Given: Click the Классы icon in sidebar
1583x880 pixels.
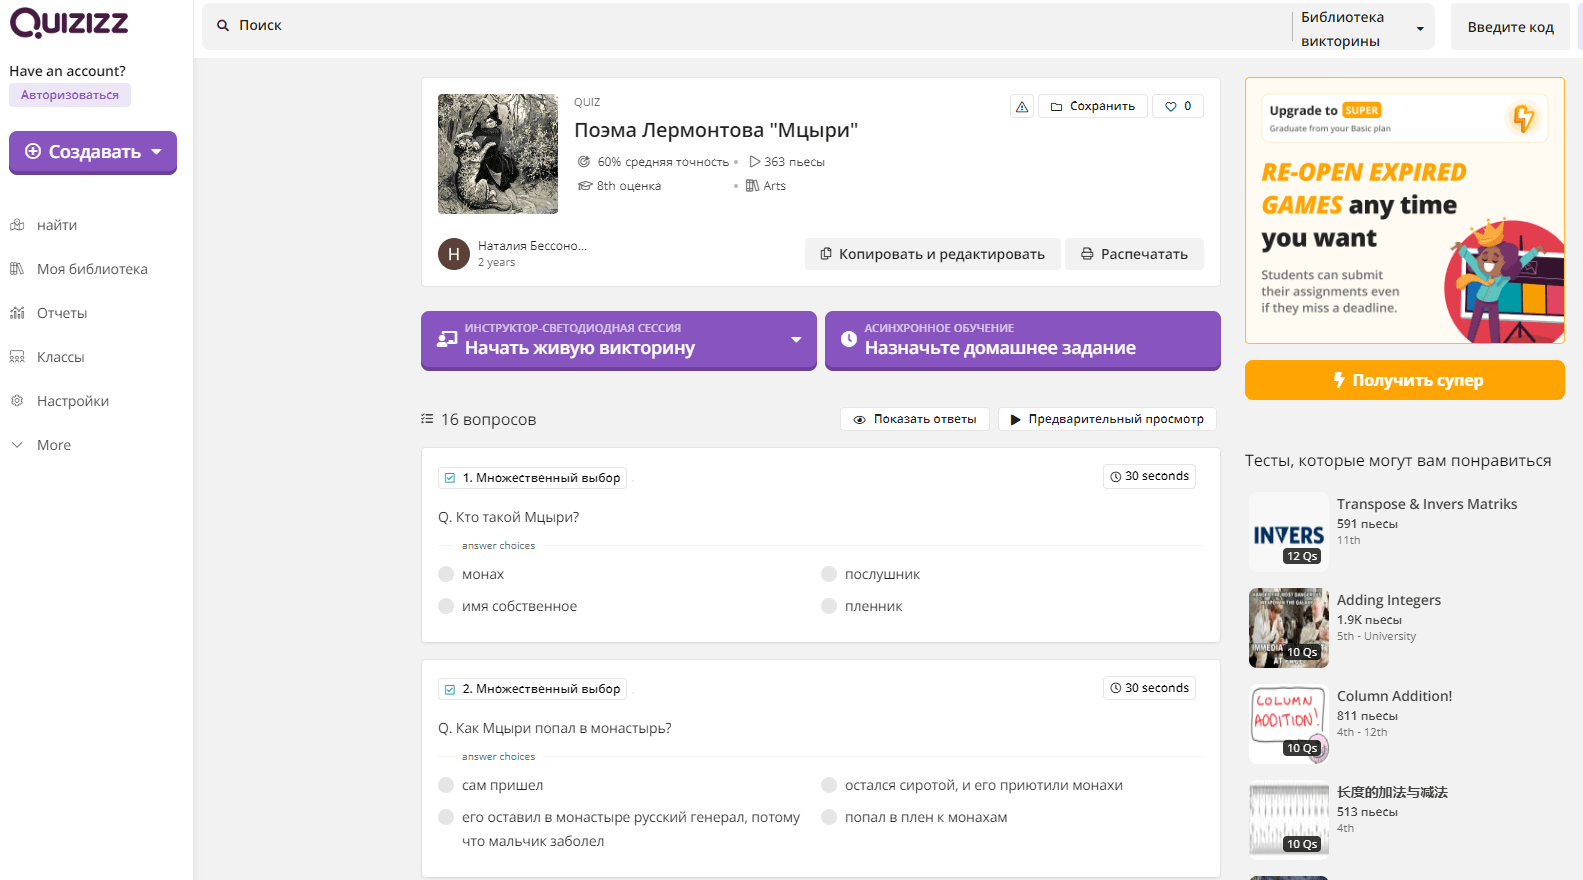Looking at the screenshot, I should 17,357.
